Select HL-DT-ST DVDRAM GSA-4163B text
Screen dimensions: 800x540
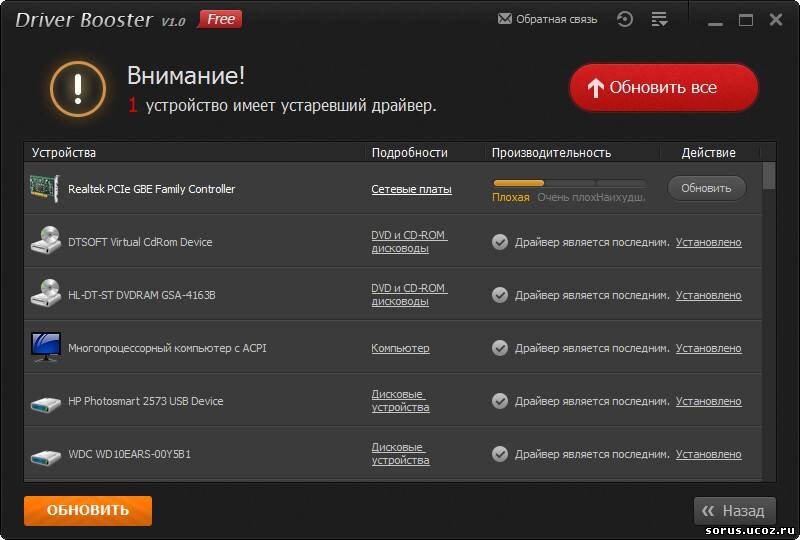pos(142,296)
